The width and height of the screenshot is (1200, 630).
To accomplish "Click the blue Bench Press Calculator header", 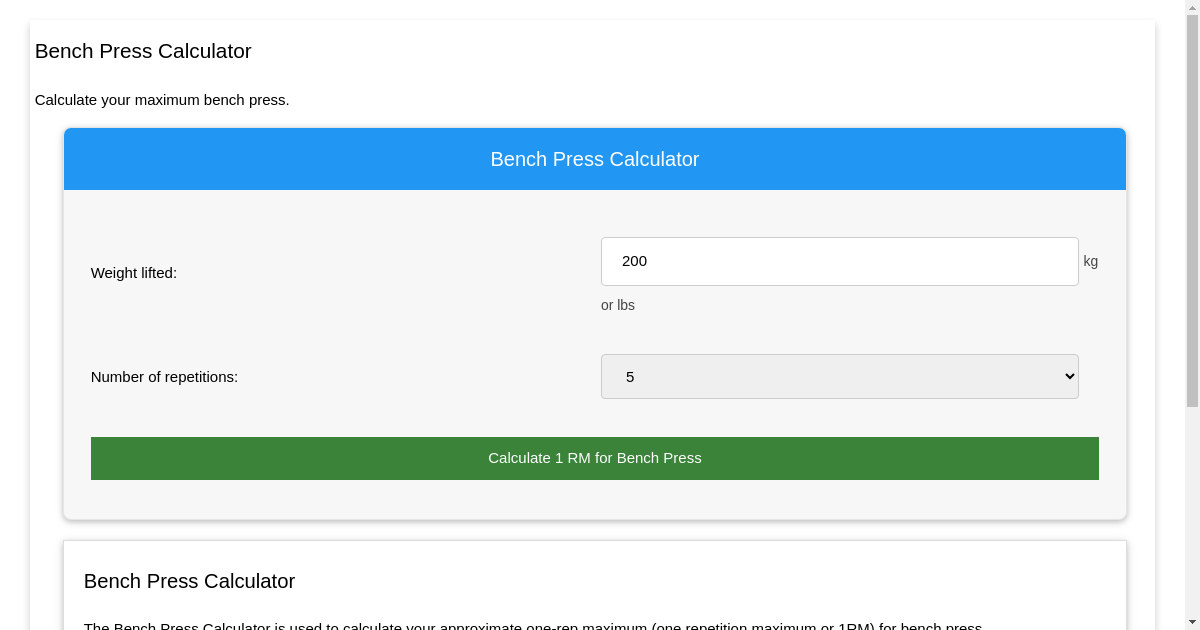I will pos(594,158).
